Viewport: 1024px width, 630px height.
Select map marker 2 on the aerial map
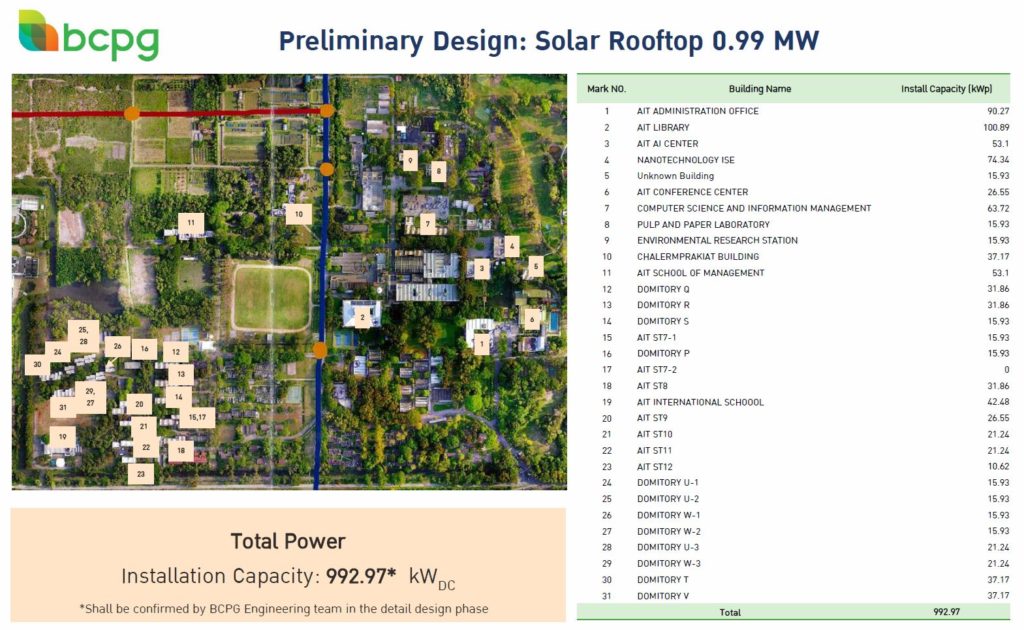(x=362, y=316)
